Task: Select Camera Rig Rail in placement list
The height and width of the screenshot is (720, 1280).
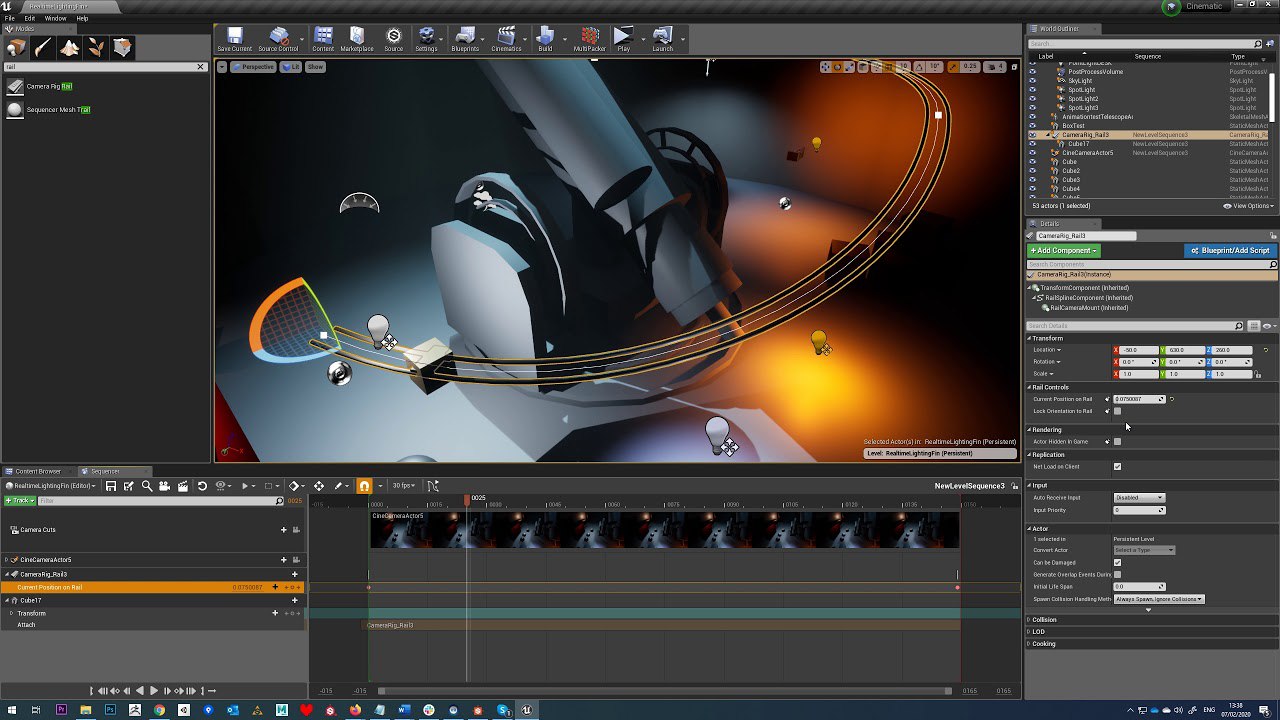Action: [106, 87]
